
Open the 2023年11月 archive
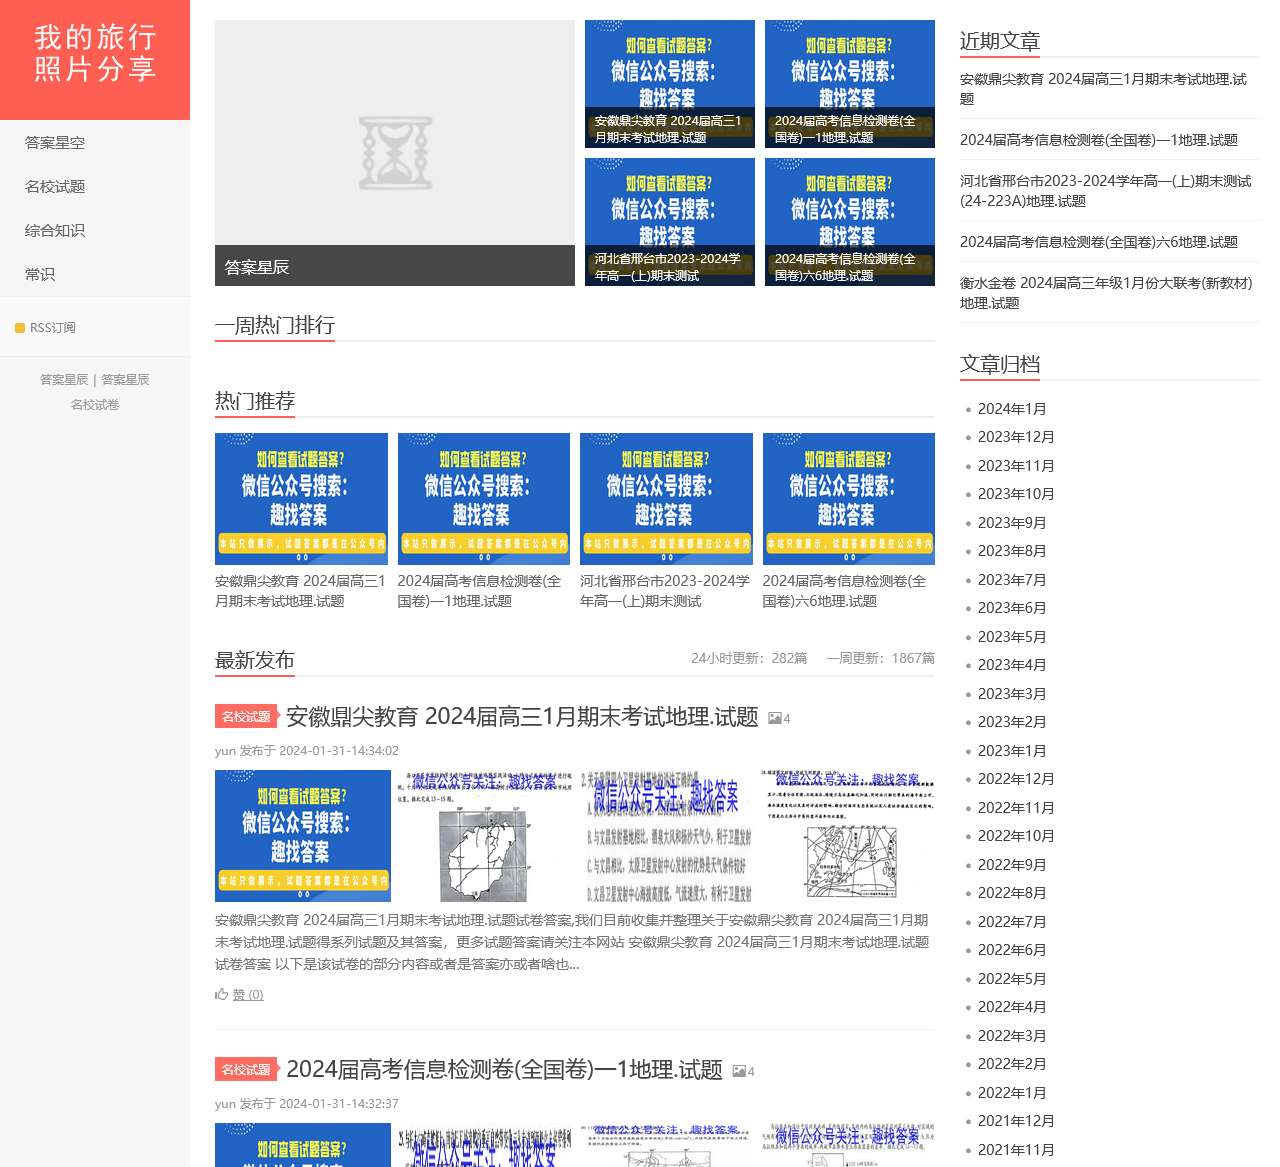click(x=1016, y=466)
